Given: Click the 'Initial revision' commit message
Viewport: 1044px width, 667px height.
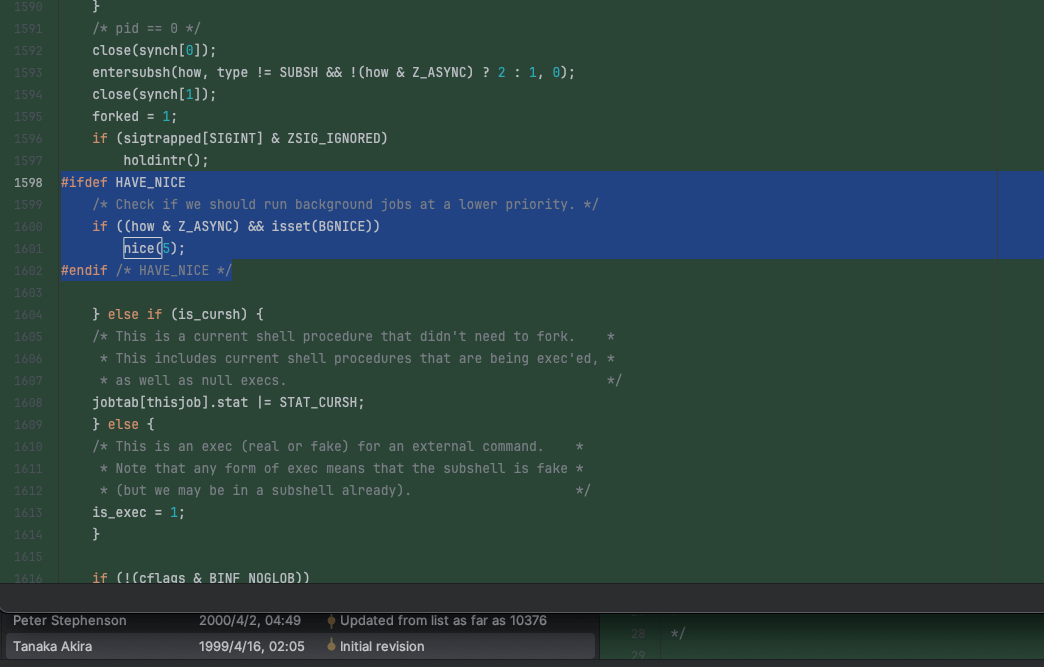Looking at the screenshot, I should [x=382, y=646].
